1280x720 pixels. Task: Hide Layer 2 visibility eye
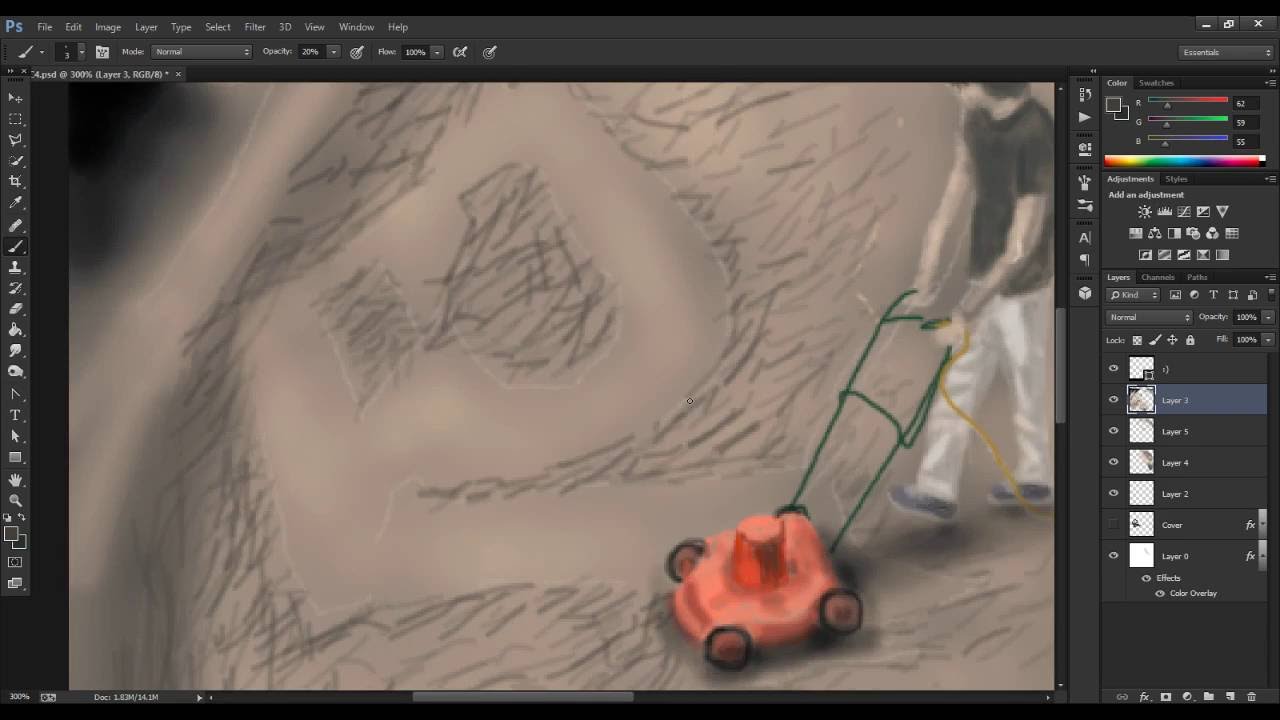tap(1114, 493)
